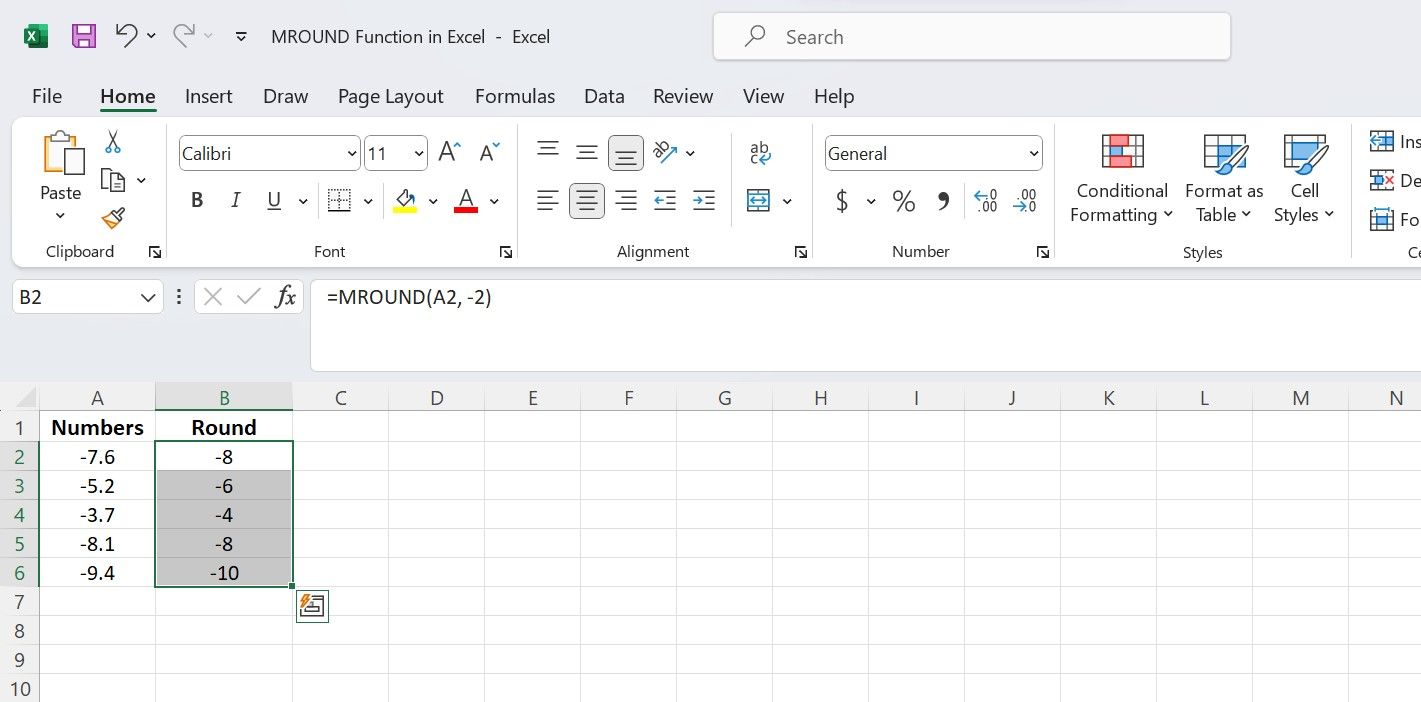Click the Increase Decimal icon

pos(985,201)
